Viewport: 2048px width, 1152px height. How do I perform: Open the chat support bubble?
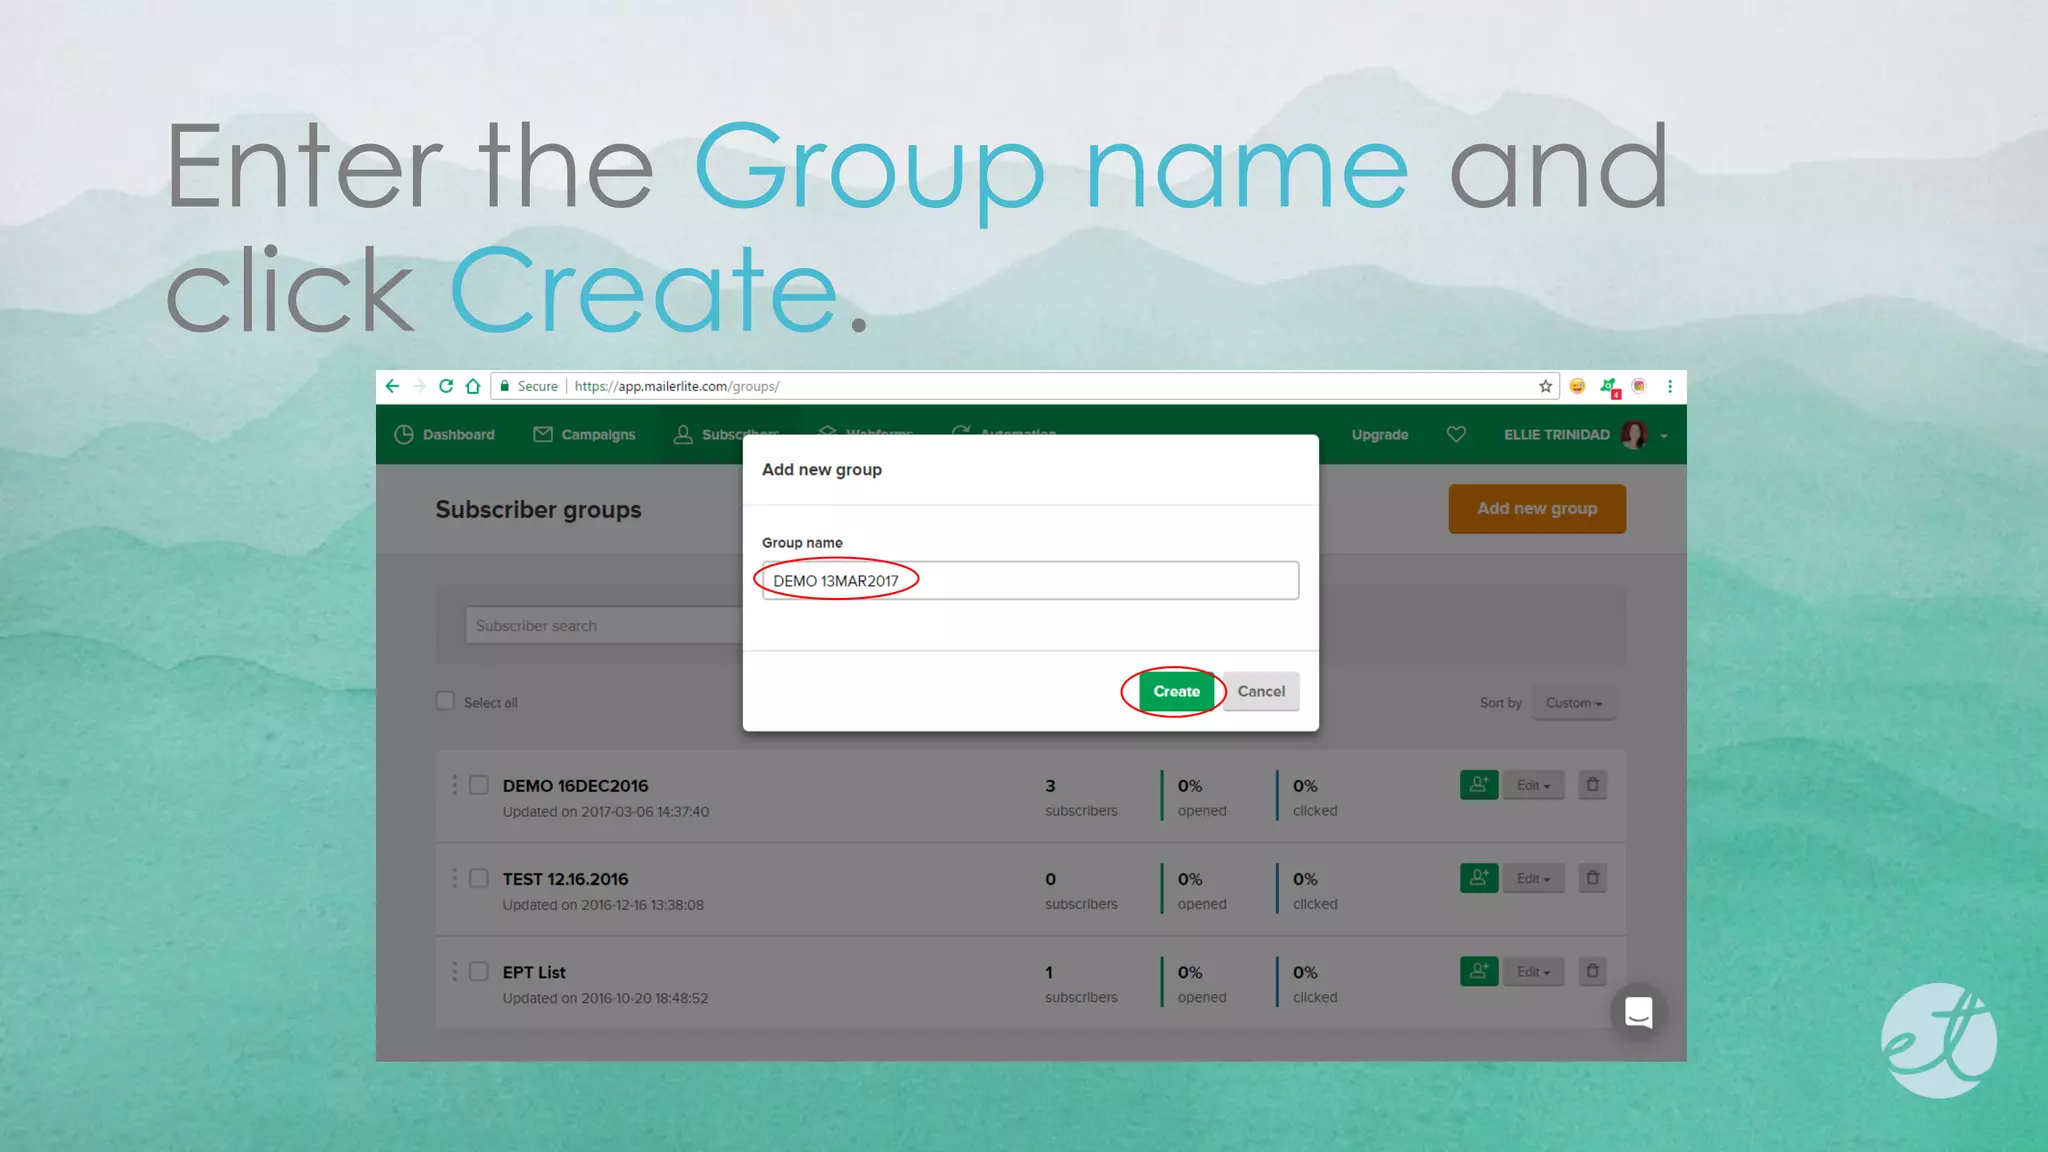pyautogui.click(x=1638, y=1013)
